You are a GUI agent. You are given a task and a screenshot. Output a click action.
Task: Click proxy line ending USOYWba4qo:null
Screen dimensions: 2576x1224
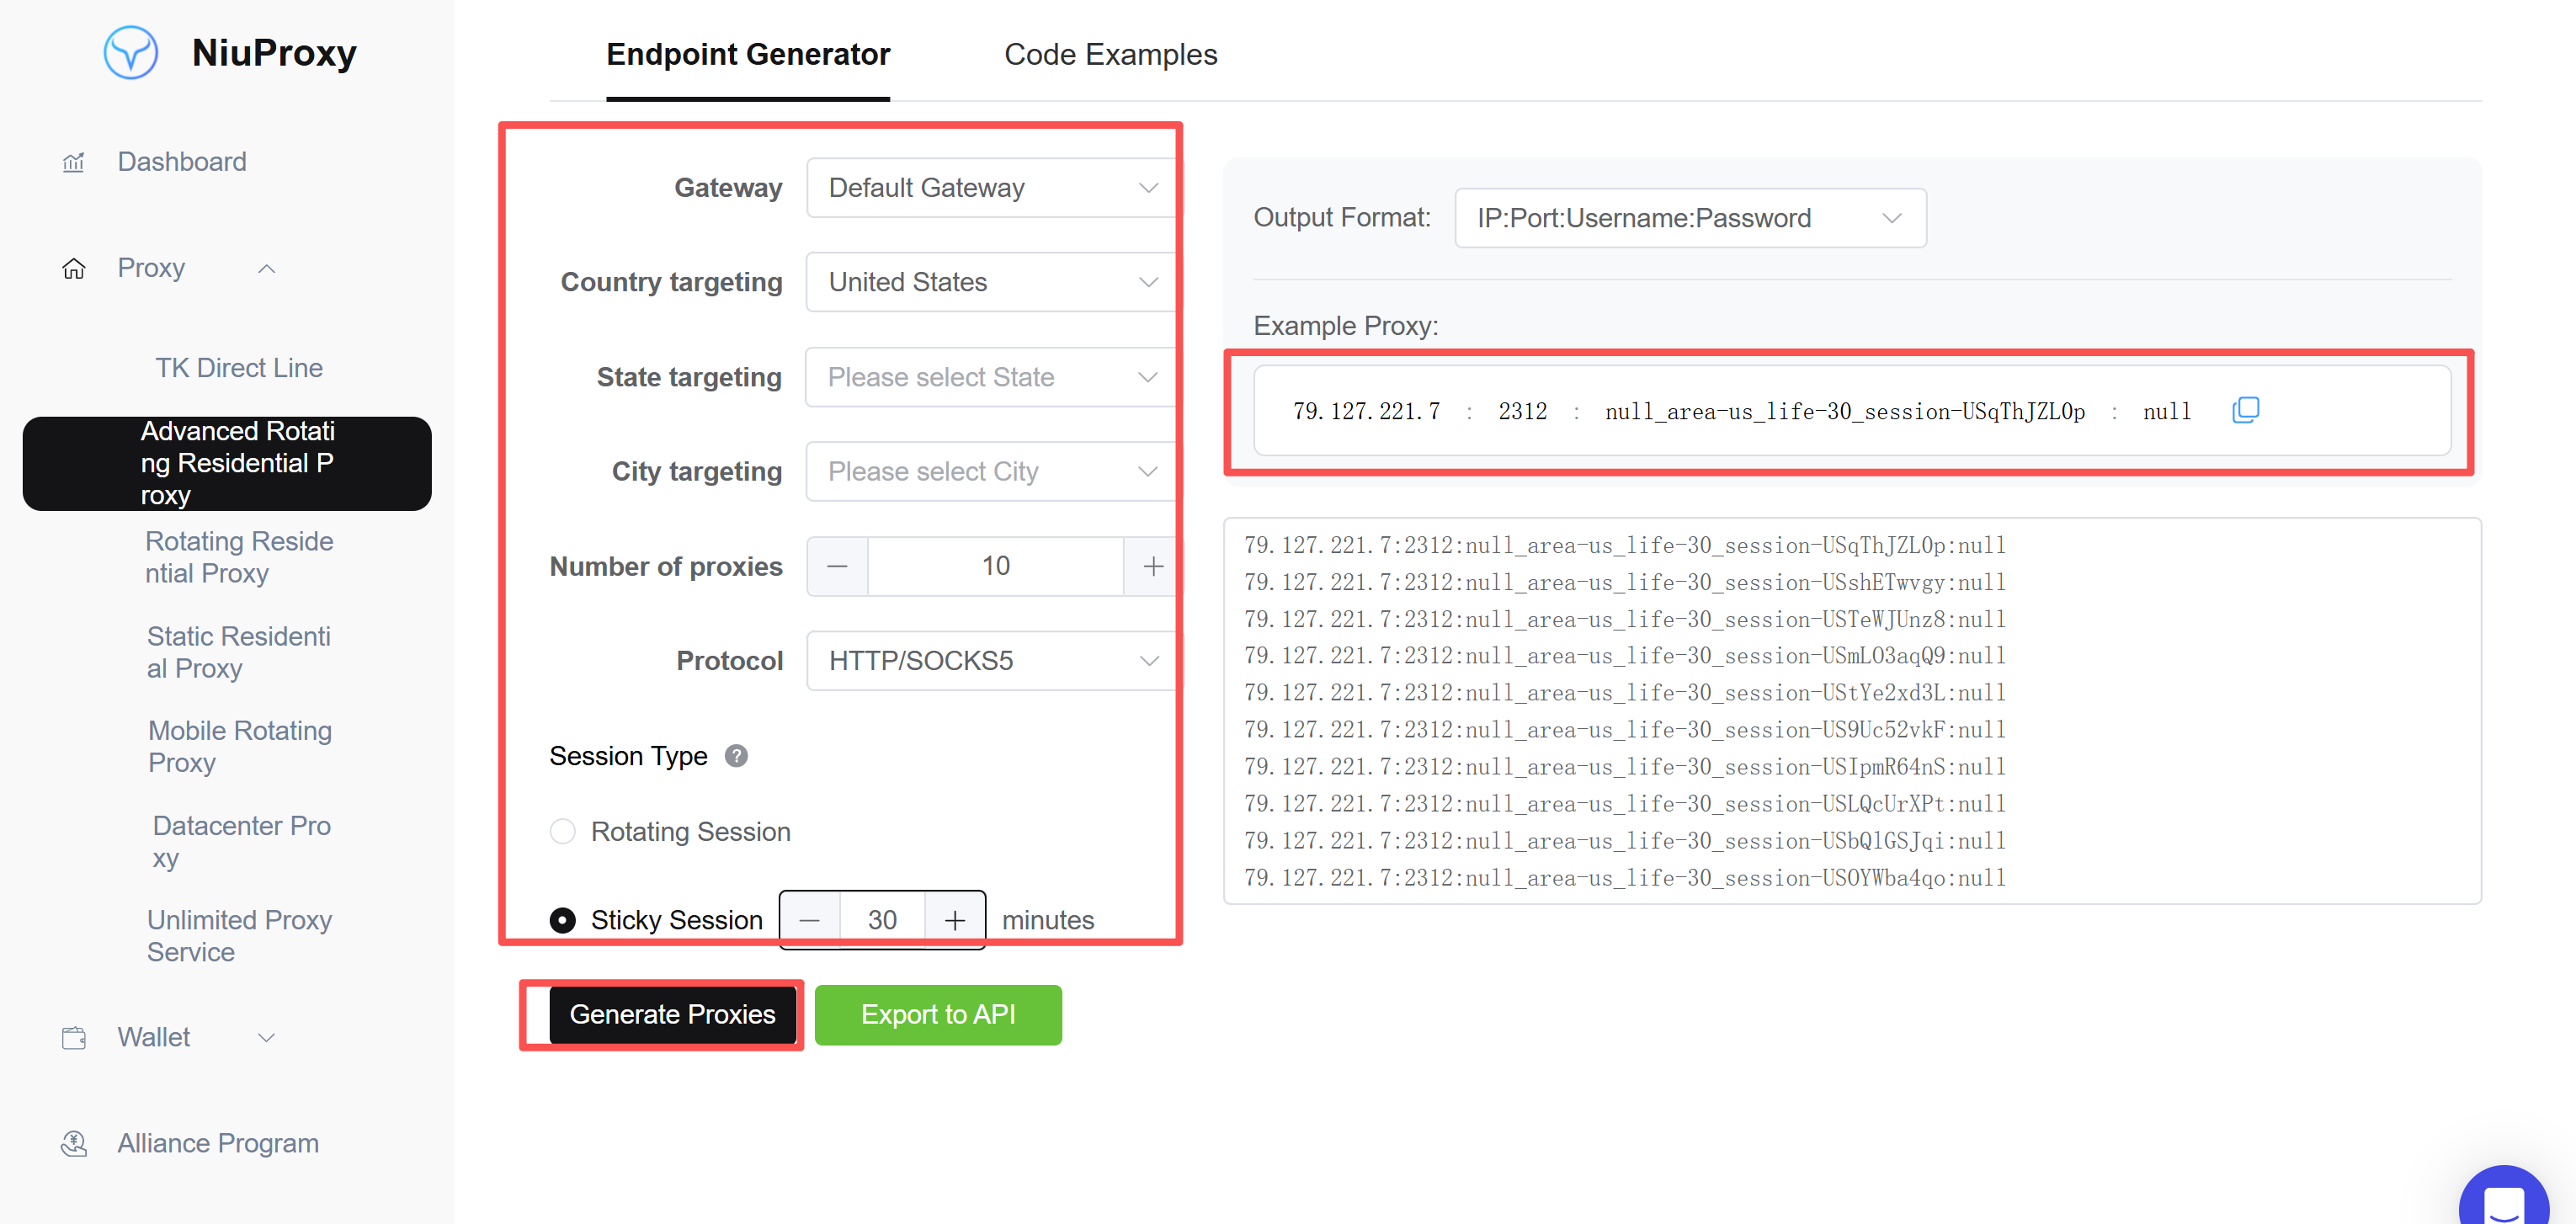(1625, 878)
